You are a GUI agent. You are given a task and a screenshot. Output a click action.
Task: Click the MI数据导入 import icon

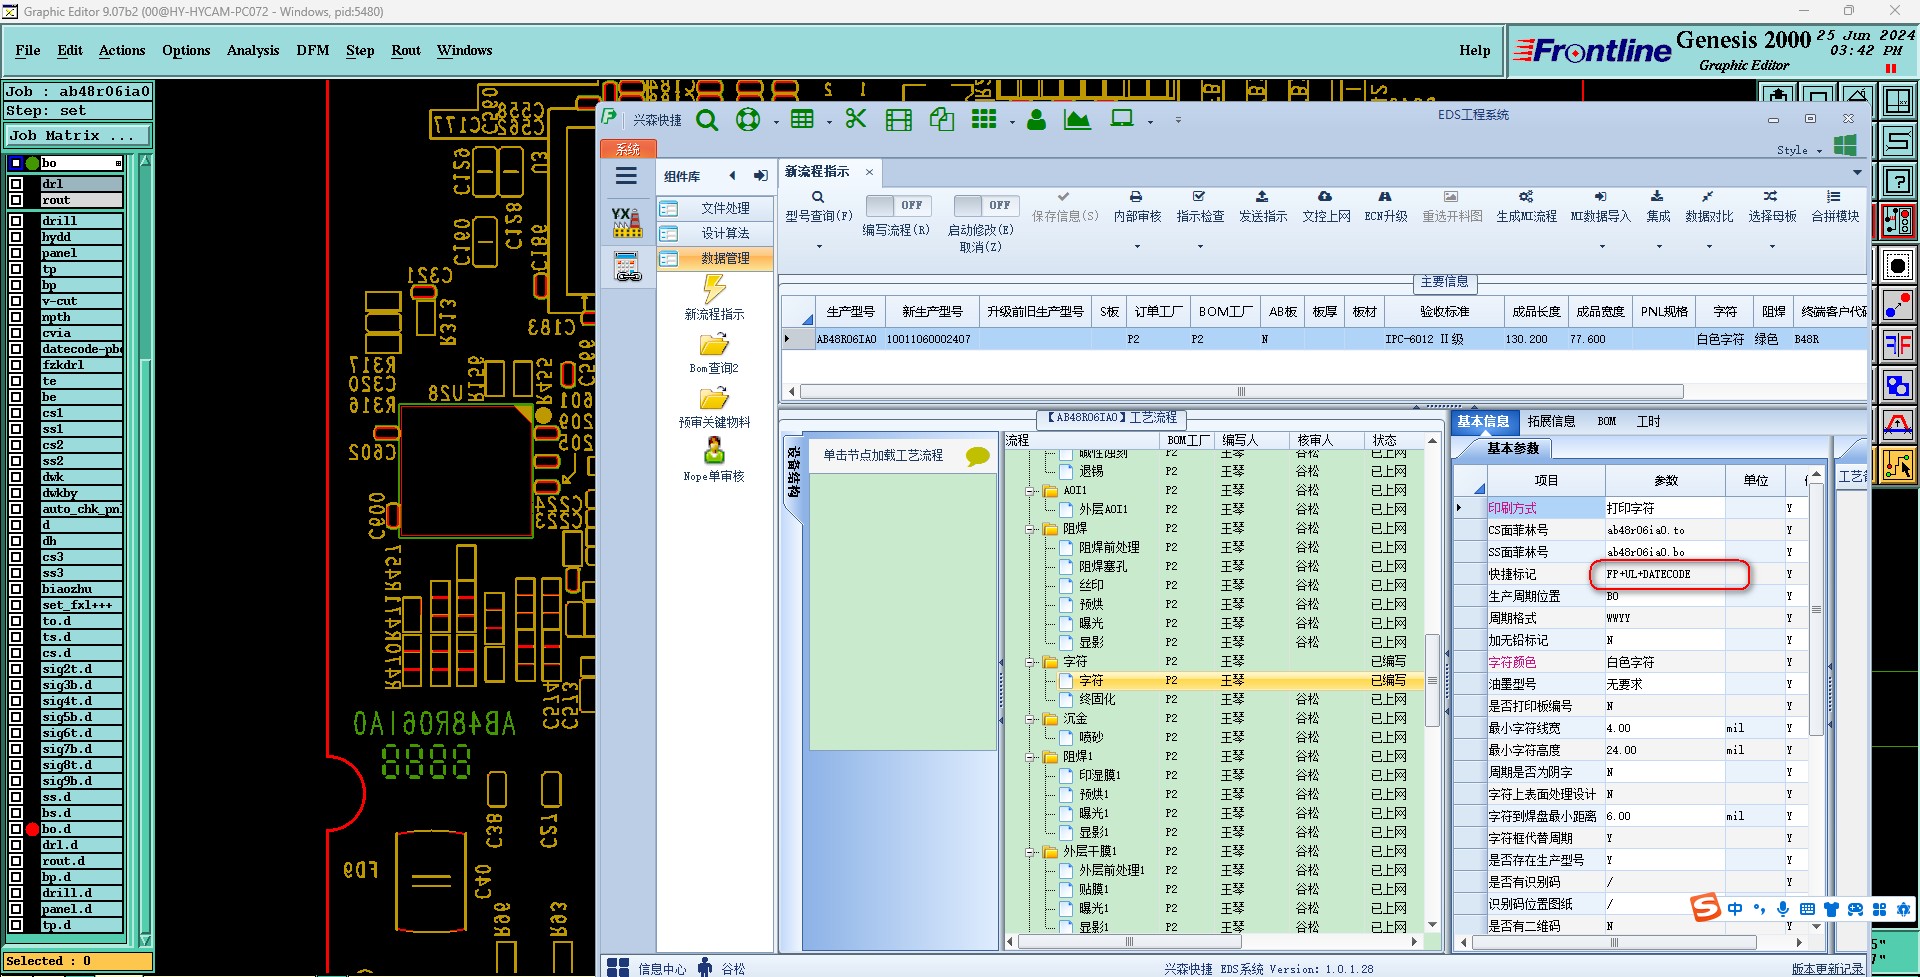(1600, 197)
